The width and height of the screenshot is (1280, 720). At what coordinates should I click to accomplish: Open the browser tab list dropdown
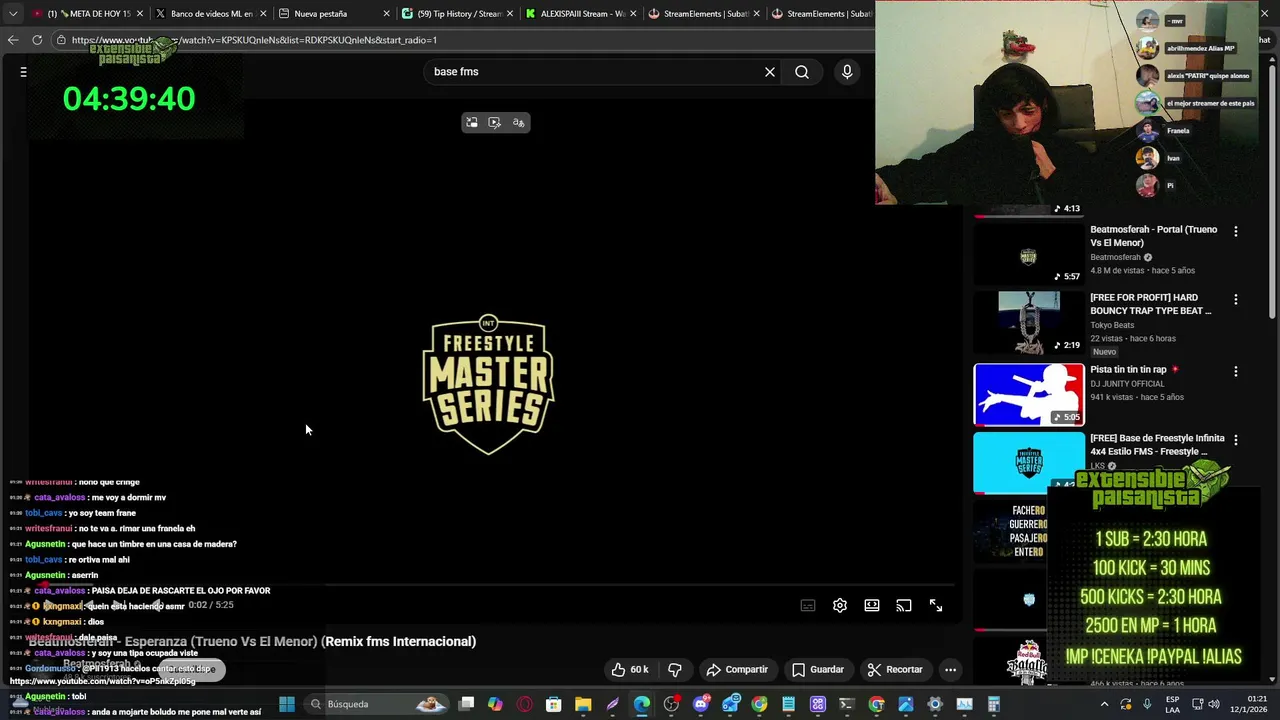(x=12, y=14)
